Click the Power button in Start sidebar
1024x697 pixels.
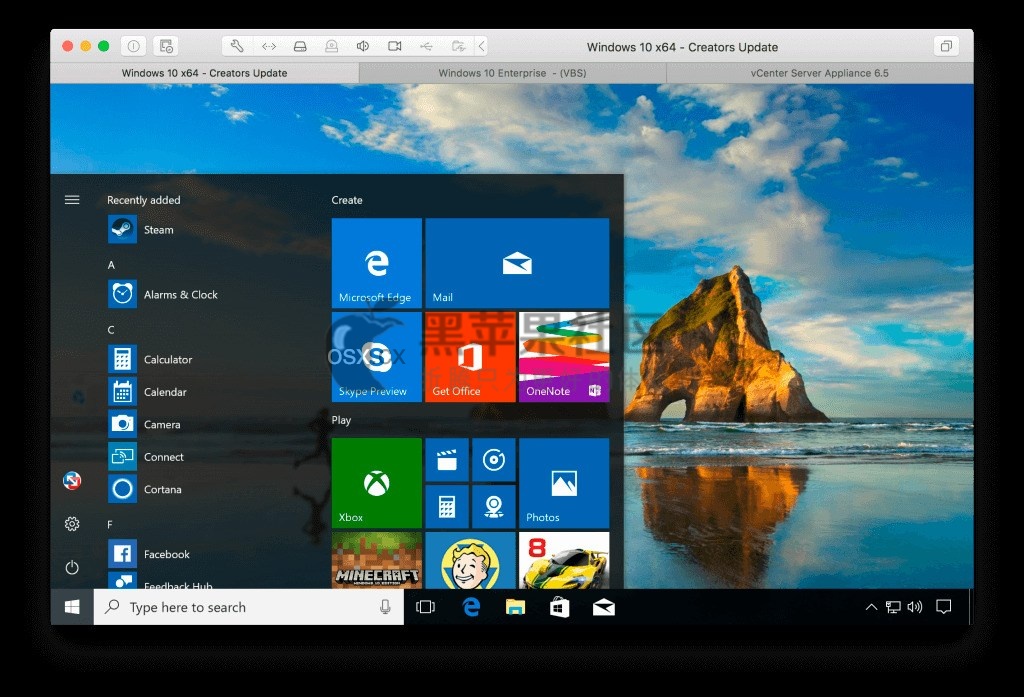coord(72,567)
